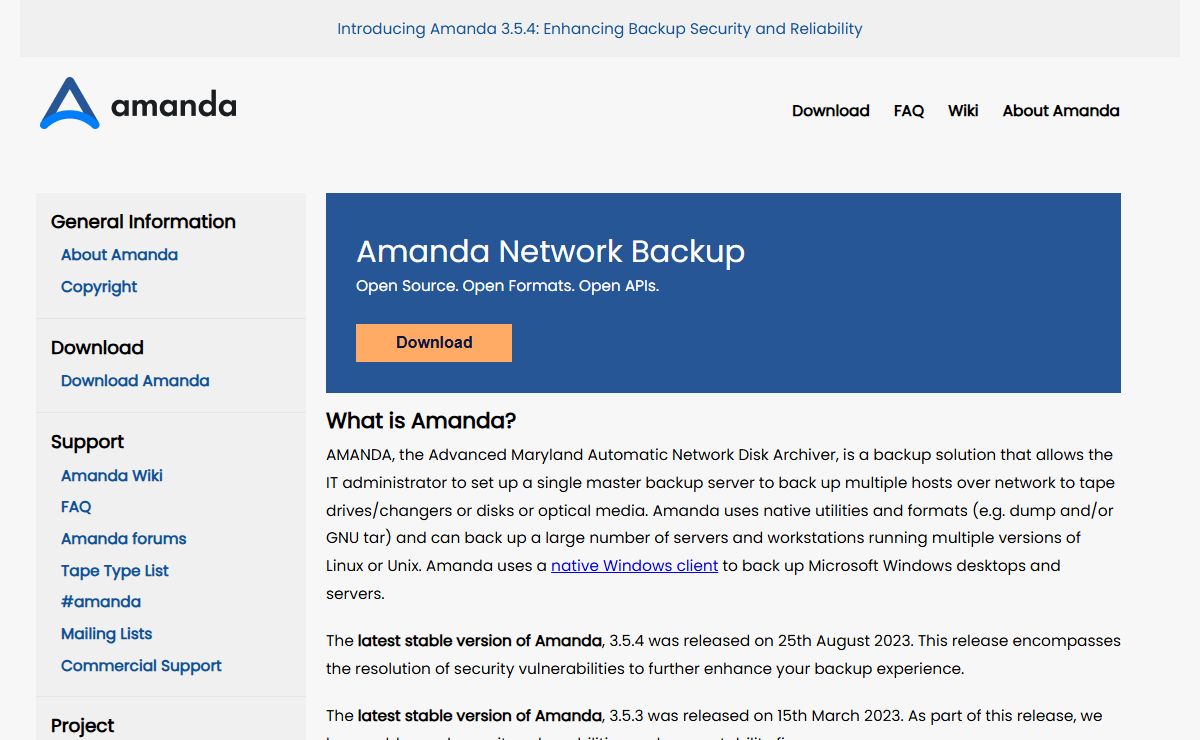
Task: Open the Amanda 3.5.4 announcement banner link
Action: [599, 29]
